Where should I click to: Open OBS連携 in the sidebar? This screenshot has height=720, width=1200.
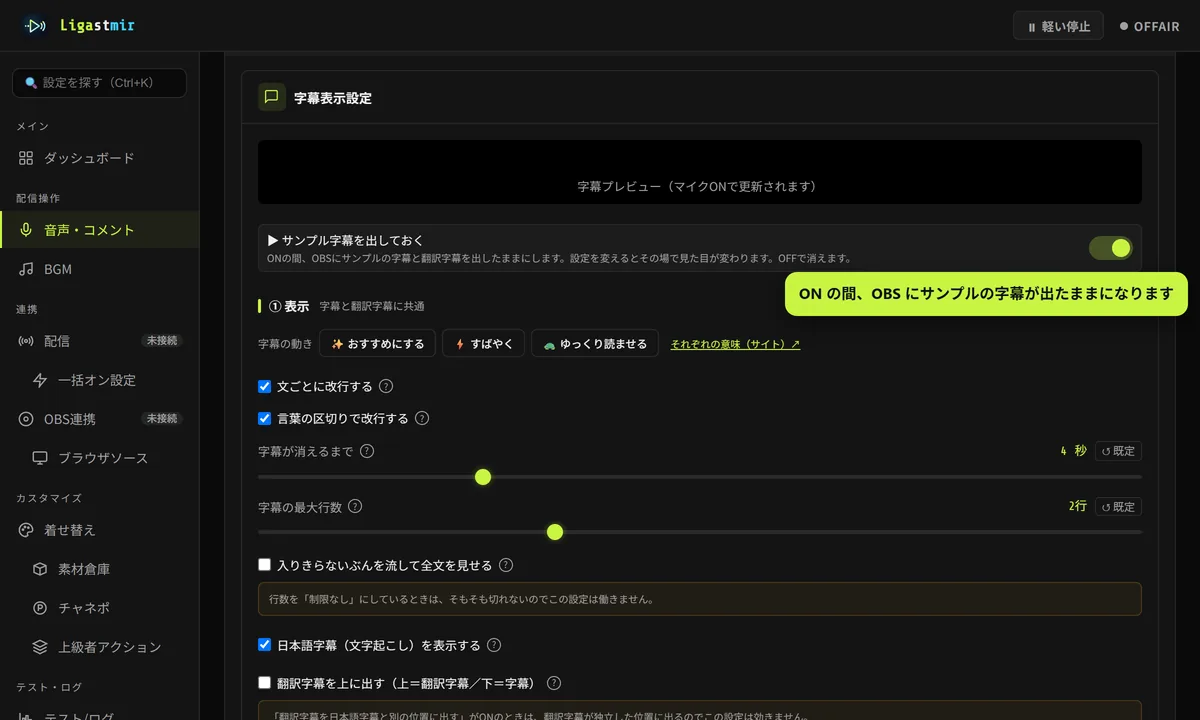99,419
